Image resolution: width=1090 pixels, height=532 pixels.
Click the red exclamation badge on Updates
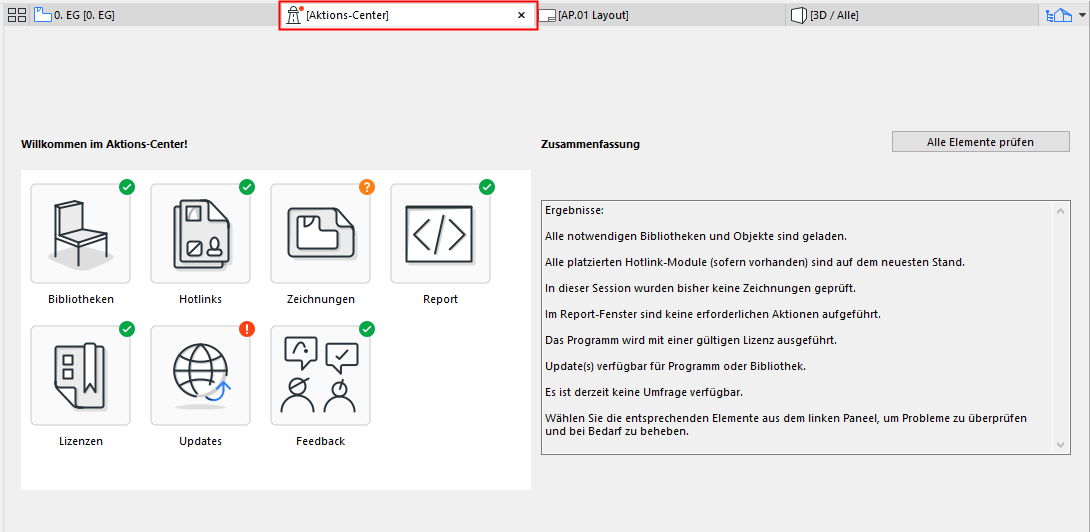point(247,328)
